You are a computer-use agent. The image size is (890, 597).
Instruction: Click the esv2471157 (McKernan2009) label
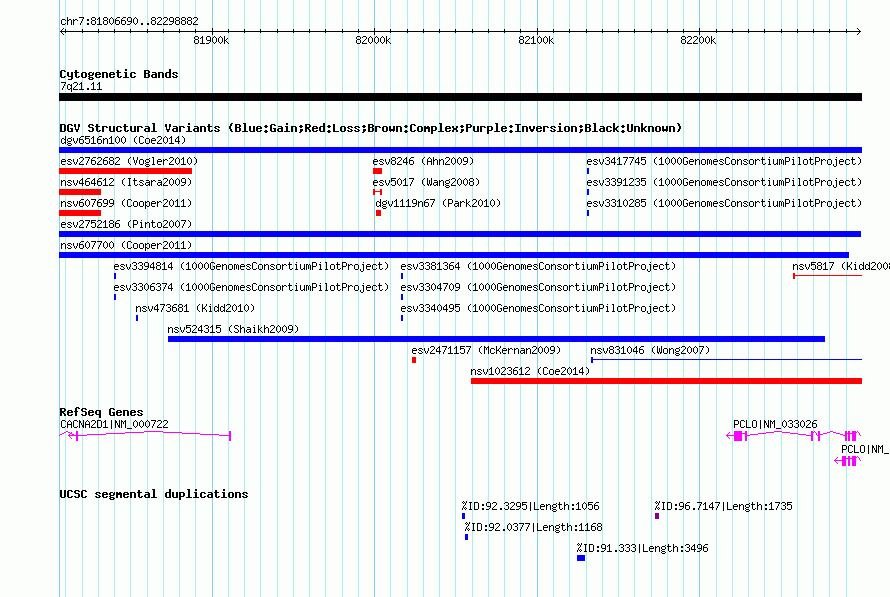coord(486,350)
